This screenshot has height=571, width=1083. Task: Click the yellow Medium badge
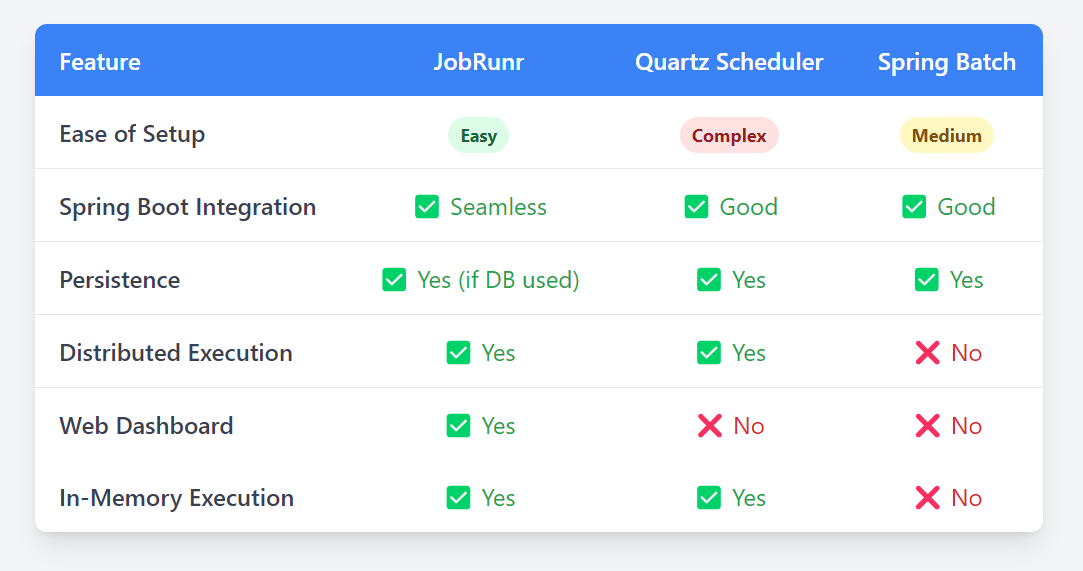(x=946, y=135)
